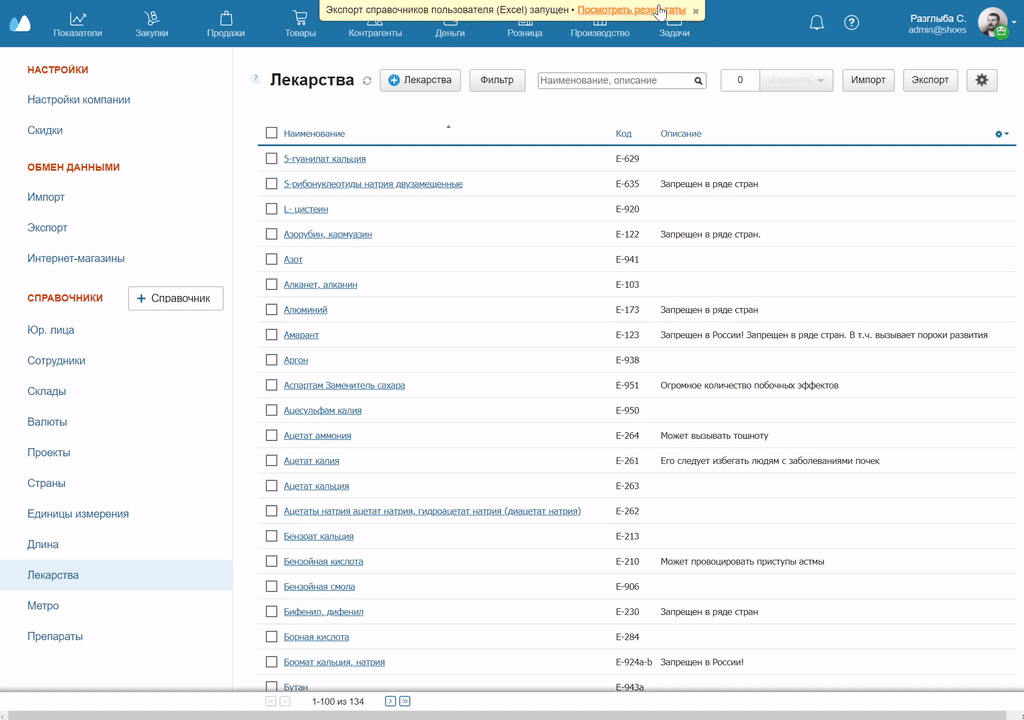This screenshot has height=720, width=1024.
Task: Select the Амарант row checkbox
Action: click(x=271, y=335)
